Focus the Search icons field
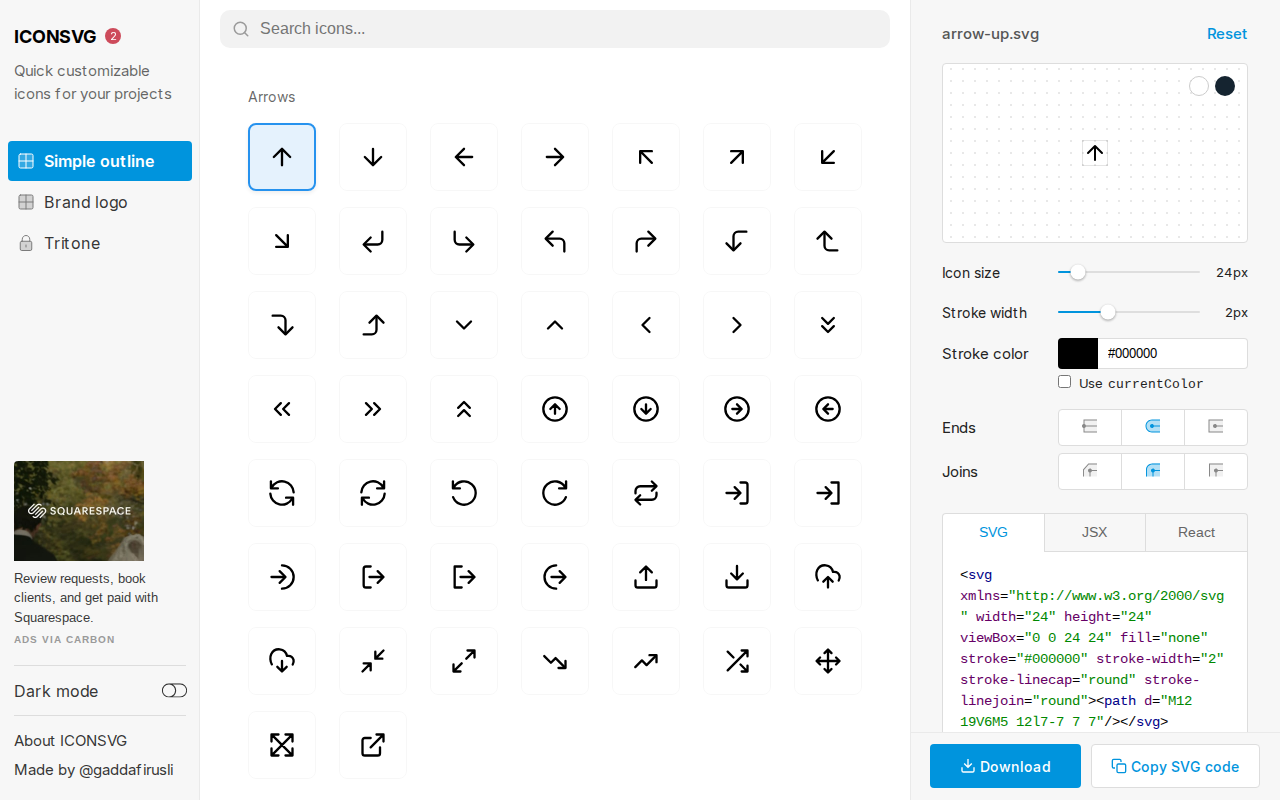 [x=555, y=29]
